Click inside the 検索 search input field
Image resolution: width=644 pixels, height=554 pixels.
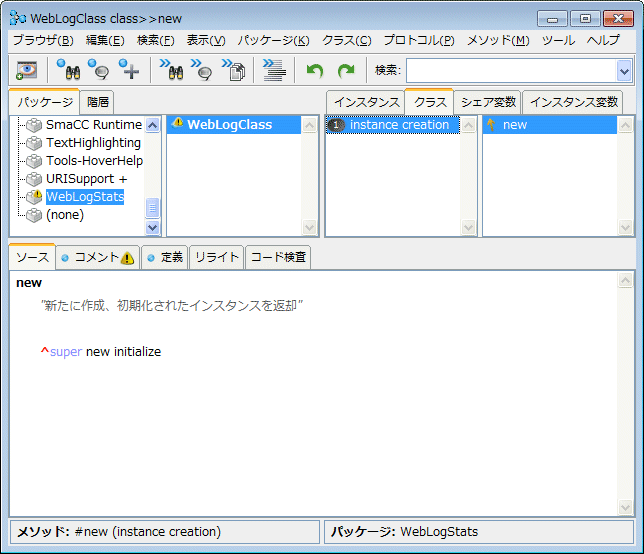coord(510,70)
